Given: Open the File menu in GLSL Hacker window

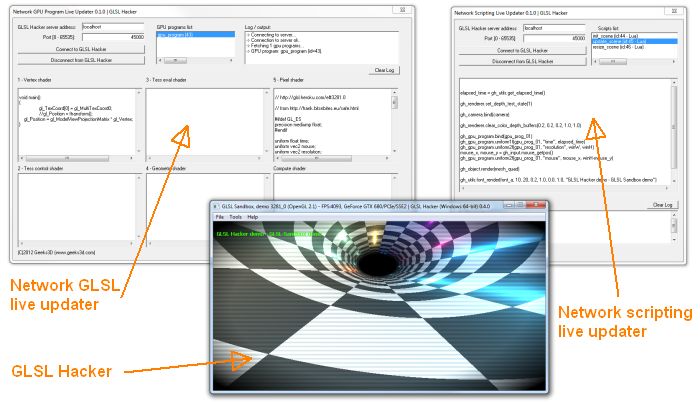Looking at the screenshot, I should [220, 217].
